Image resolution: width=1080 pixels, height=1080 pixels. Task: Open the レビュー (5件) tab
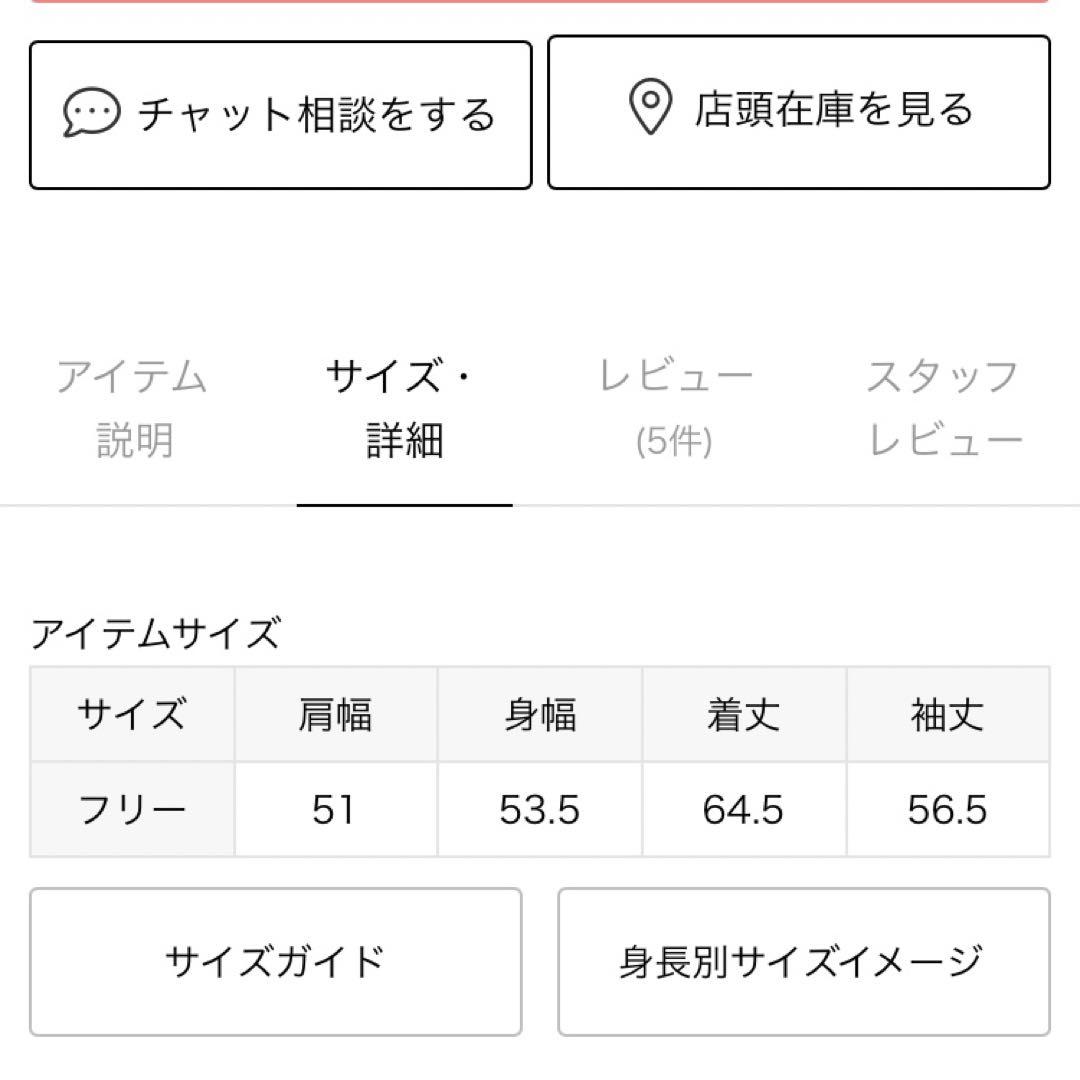pos(675,408)
